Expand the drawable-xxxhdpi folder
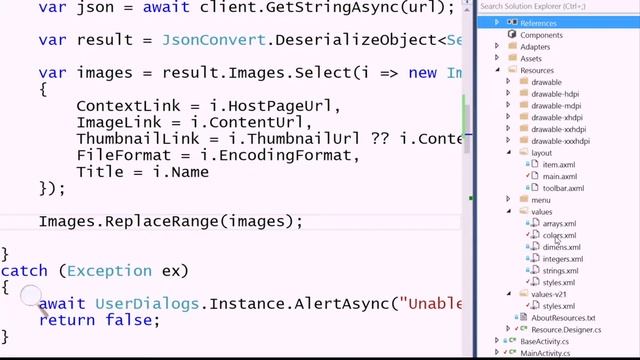The height and width of the screenshot is (360, 640). point(508,140)
